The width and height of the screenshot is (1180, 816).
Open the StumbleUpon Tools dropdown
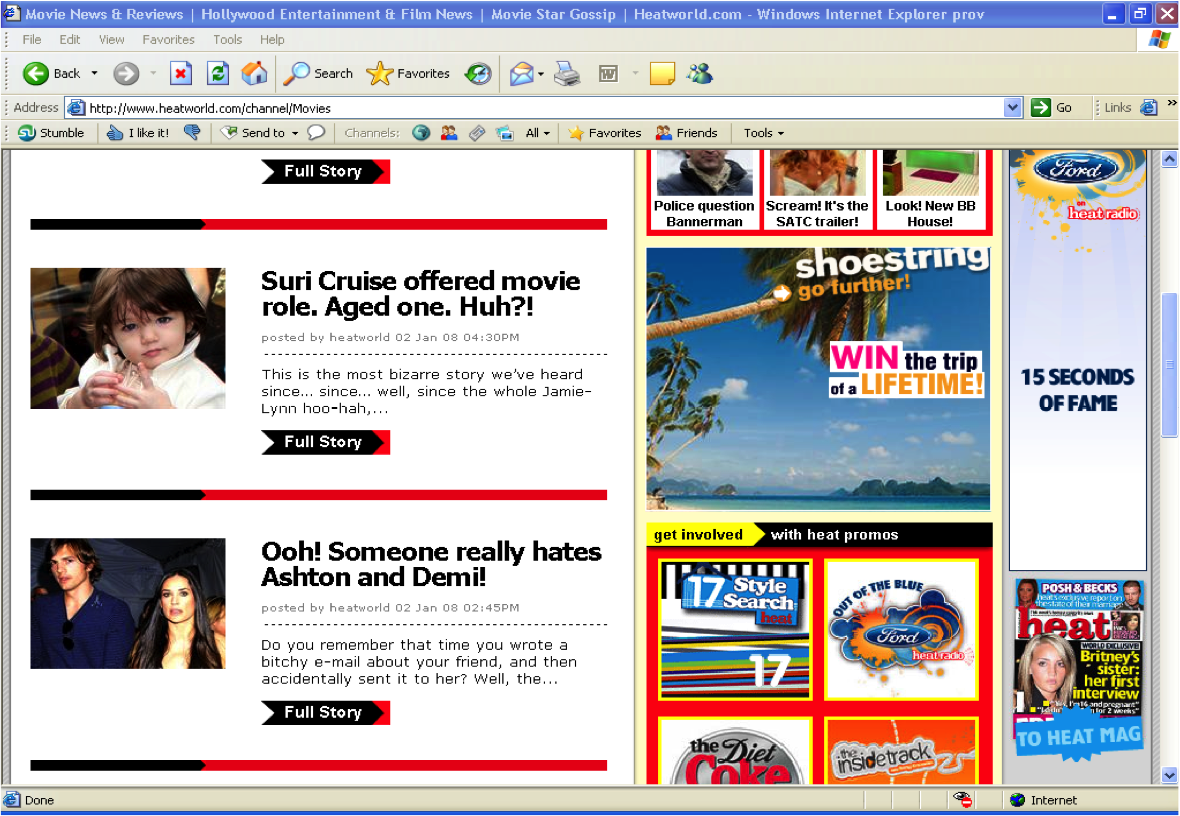764,132
